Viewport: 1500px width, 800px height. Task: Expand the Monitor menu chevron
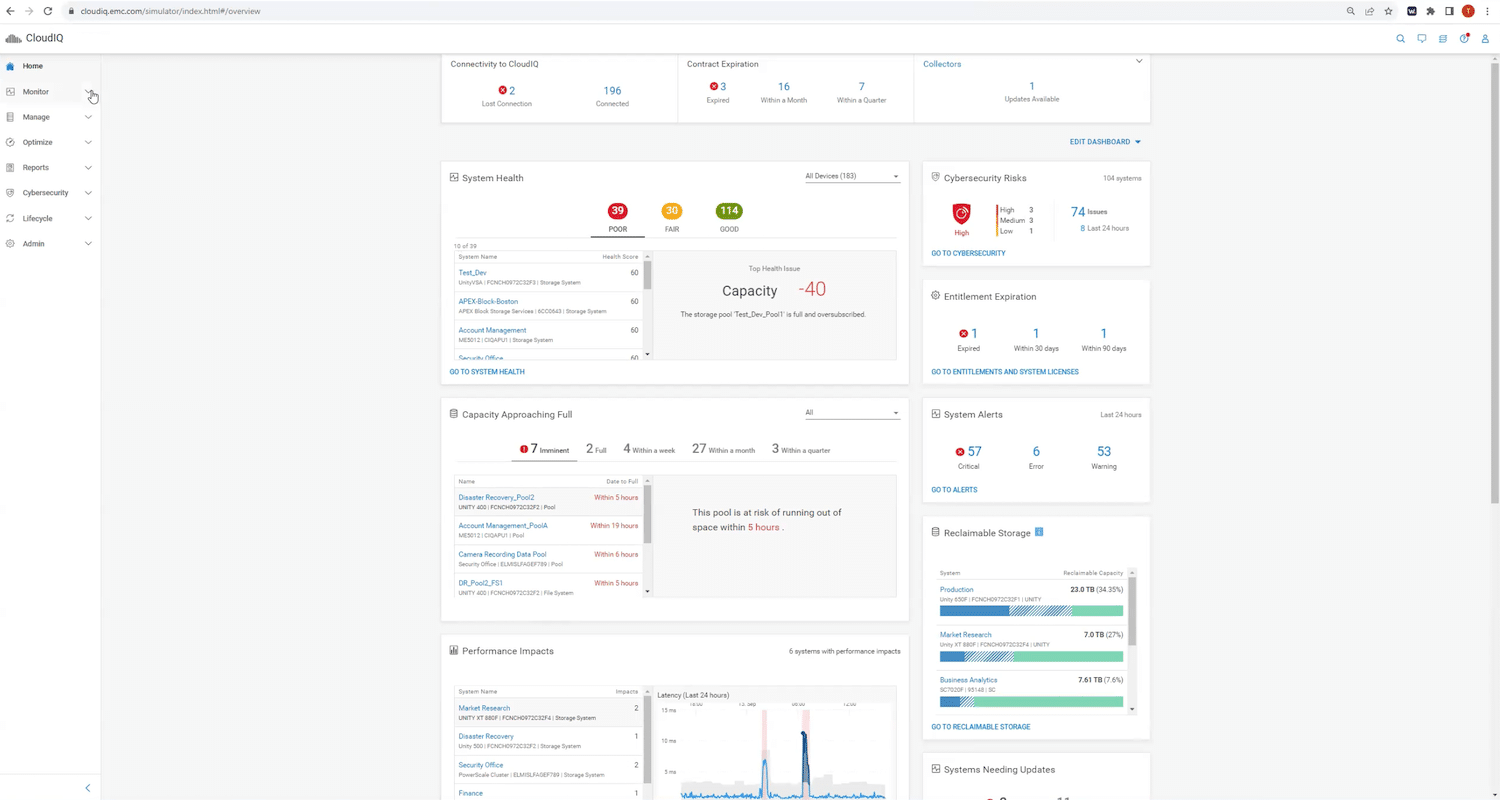point(88,92)
